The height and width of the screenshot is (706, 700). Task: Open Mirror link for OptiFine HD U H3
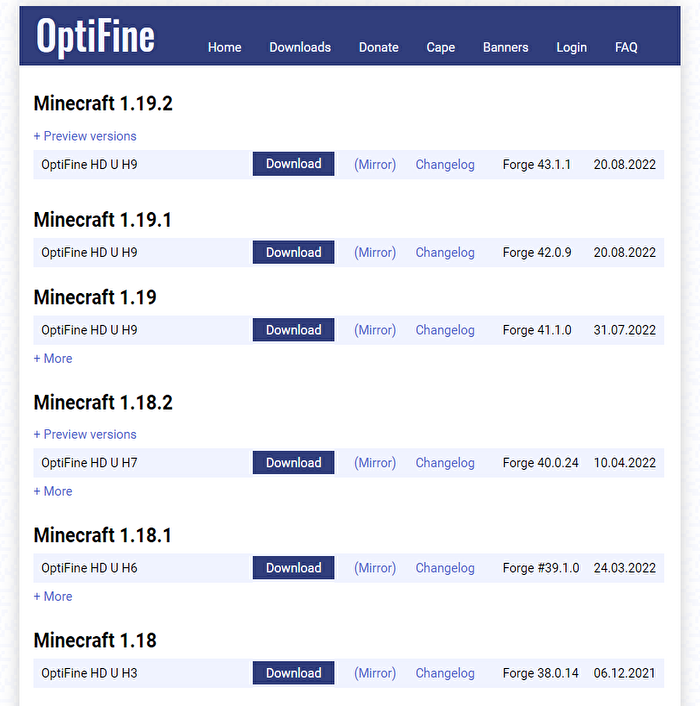pyautogui.click(x=375, y=673)
